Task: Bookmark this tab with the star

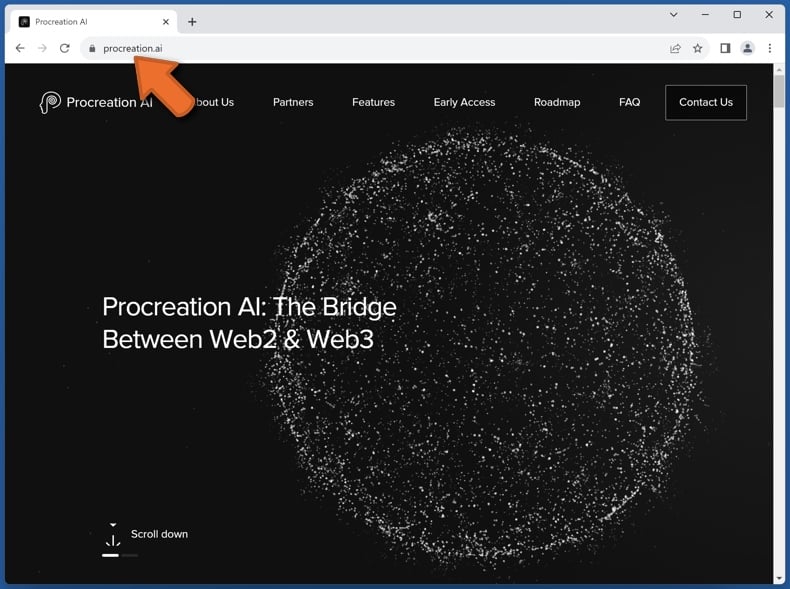Action: point(697,48)
